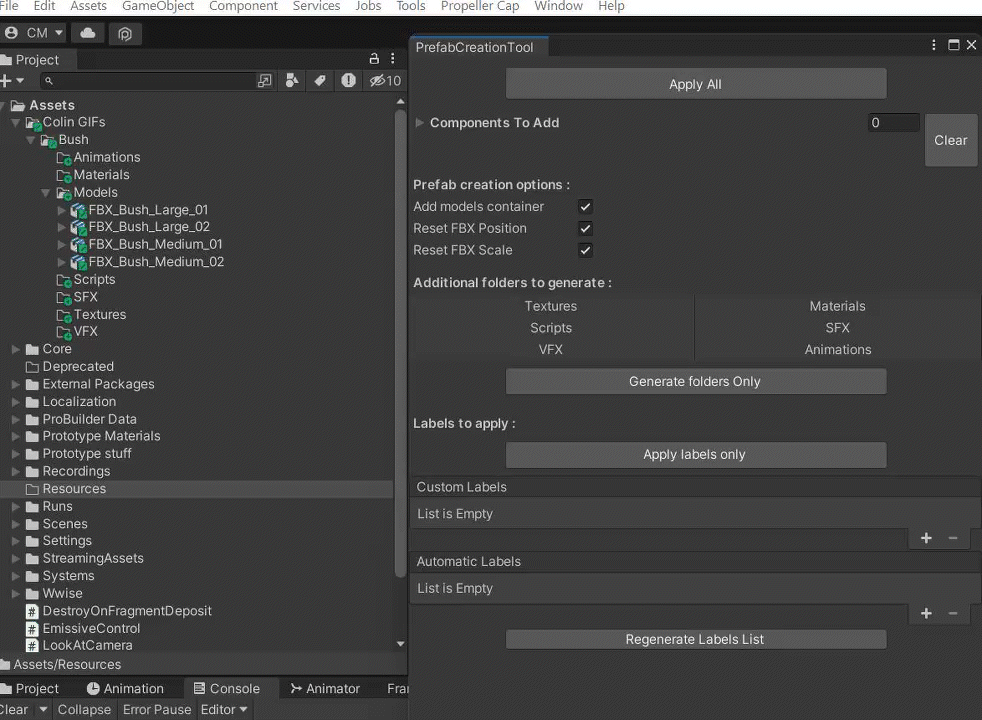Click the Project panel vertical scrollbar
Screen dimensions: 982x720
pyautogui.click(x=400, y=343)
